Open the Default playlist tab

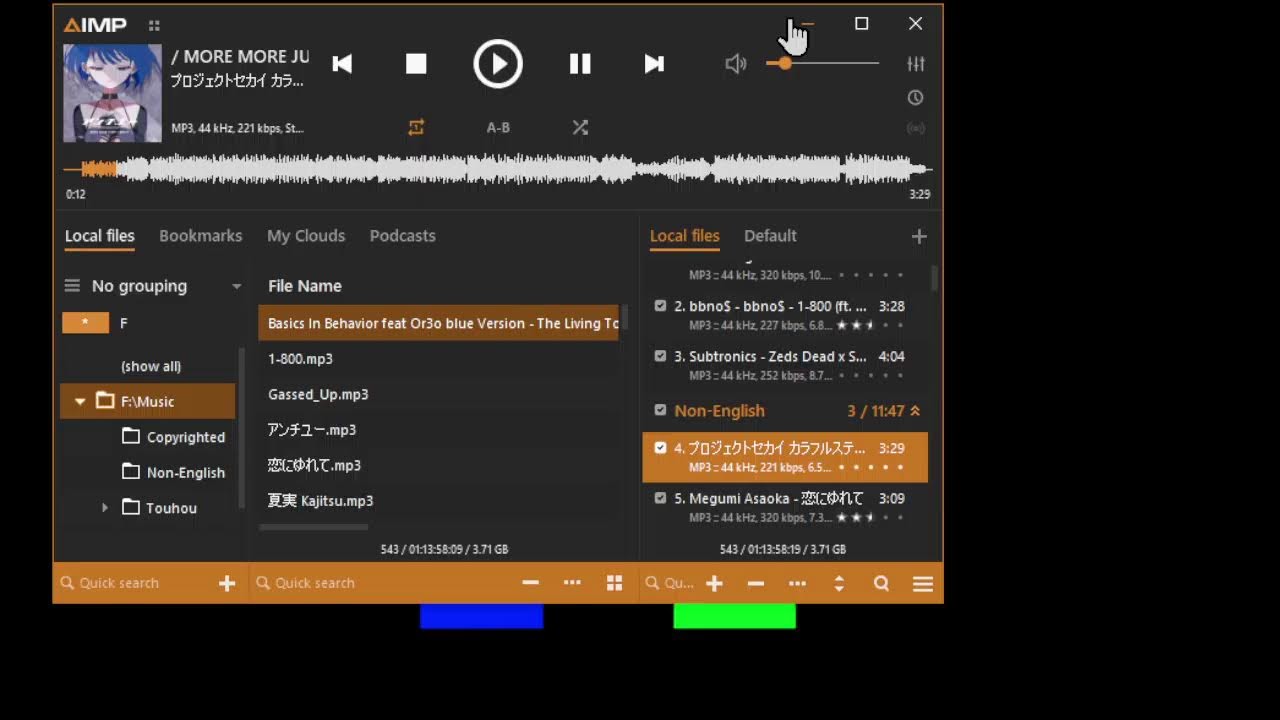pos(770,236)
